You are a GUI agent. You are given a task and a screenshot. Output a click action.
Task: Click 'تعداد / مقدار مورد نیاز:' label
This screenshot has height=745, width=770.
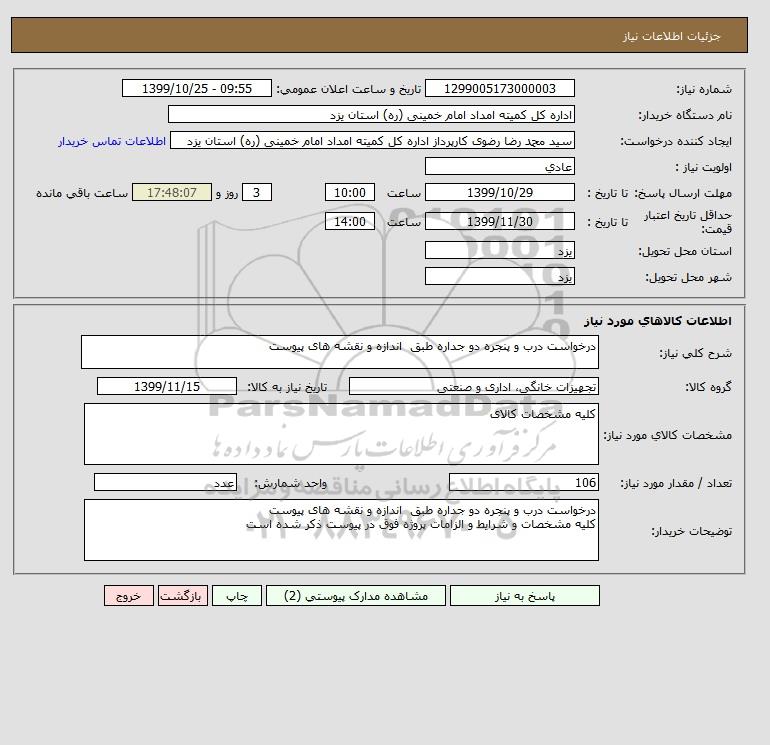click(676, 483)
